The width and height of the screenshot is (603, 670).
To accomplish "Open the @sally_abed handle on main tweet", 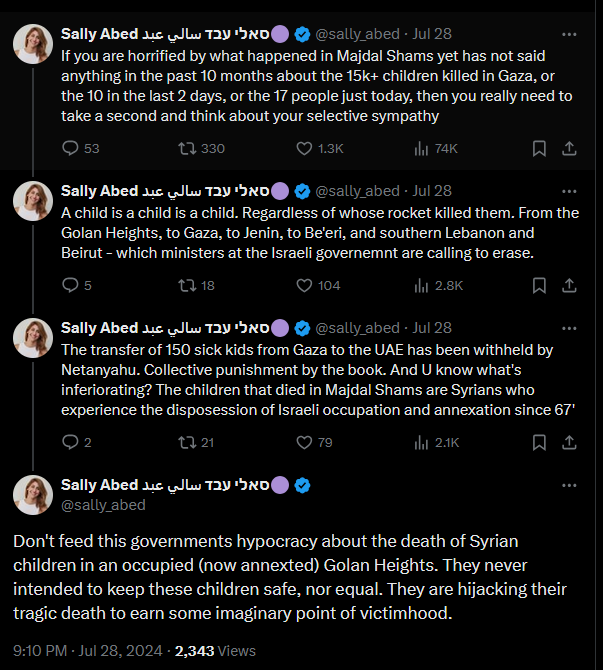I will (x=103, y=505).
